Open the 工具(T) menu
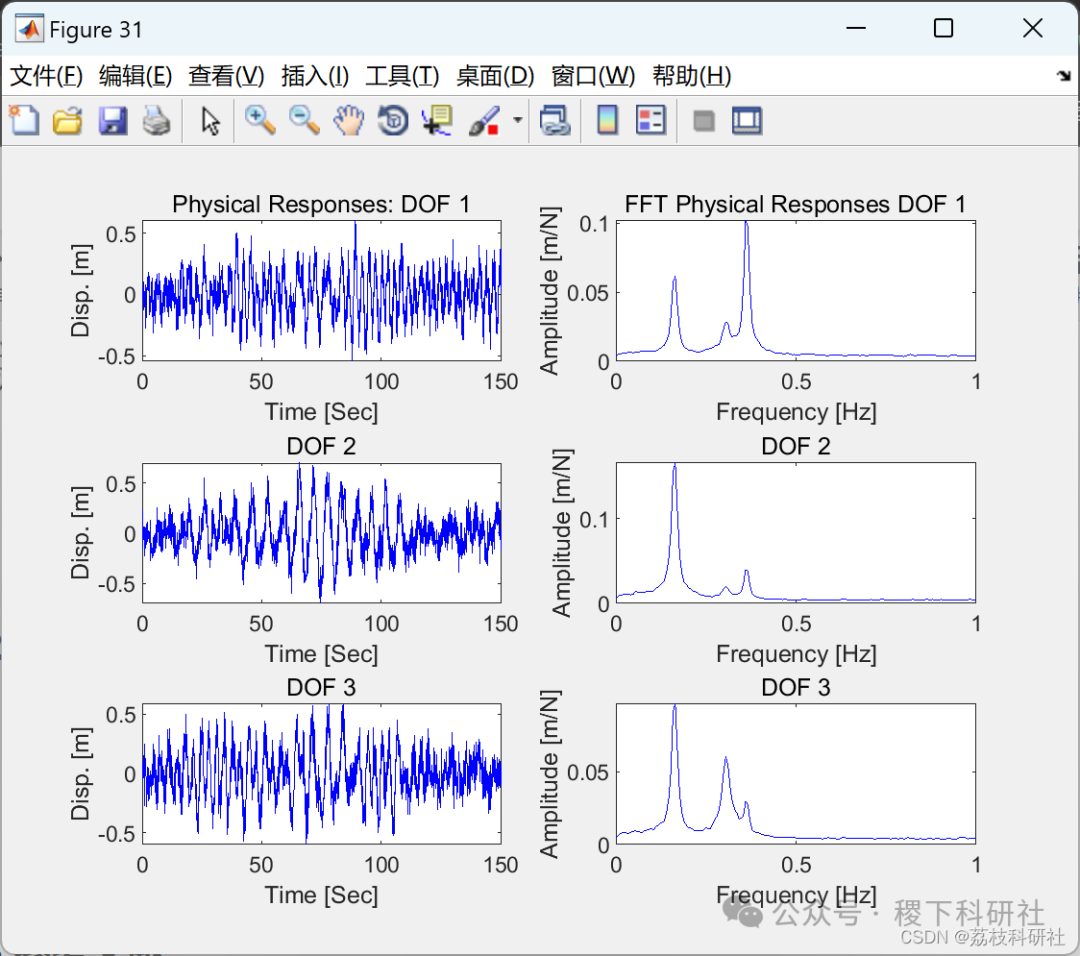The height and width of the screenshot is (956, 1080). point(402,76)
